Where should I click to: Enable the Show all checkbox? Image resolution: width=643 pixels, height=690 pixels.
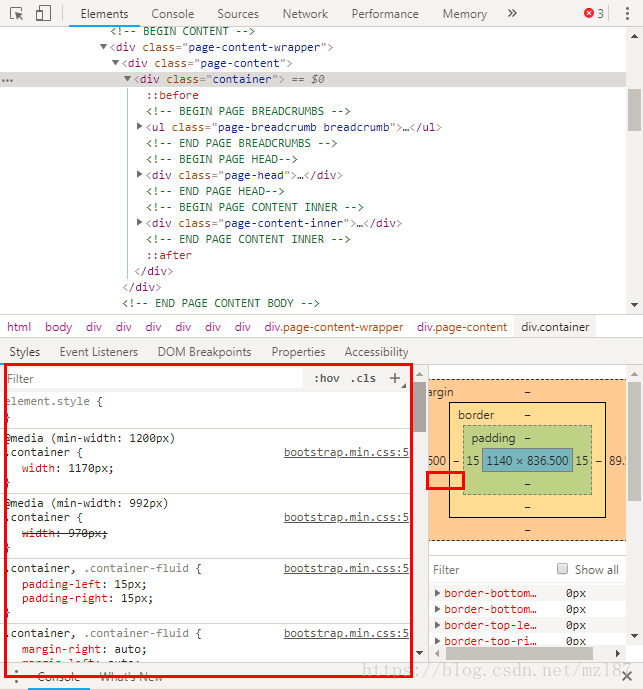(x=562, y=569)
